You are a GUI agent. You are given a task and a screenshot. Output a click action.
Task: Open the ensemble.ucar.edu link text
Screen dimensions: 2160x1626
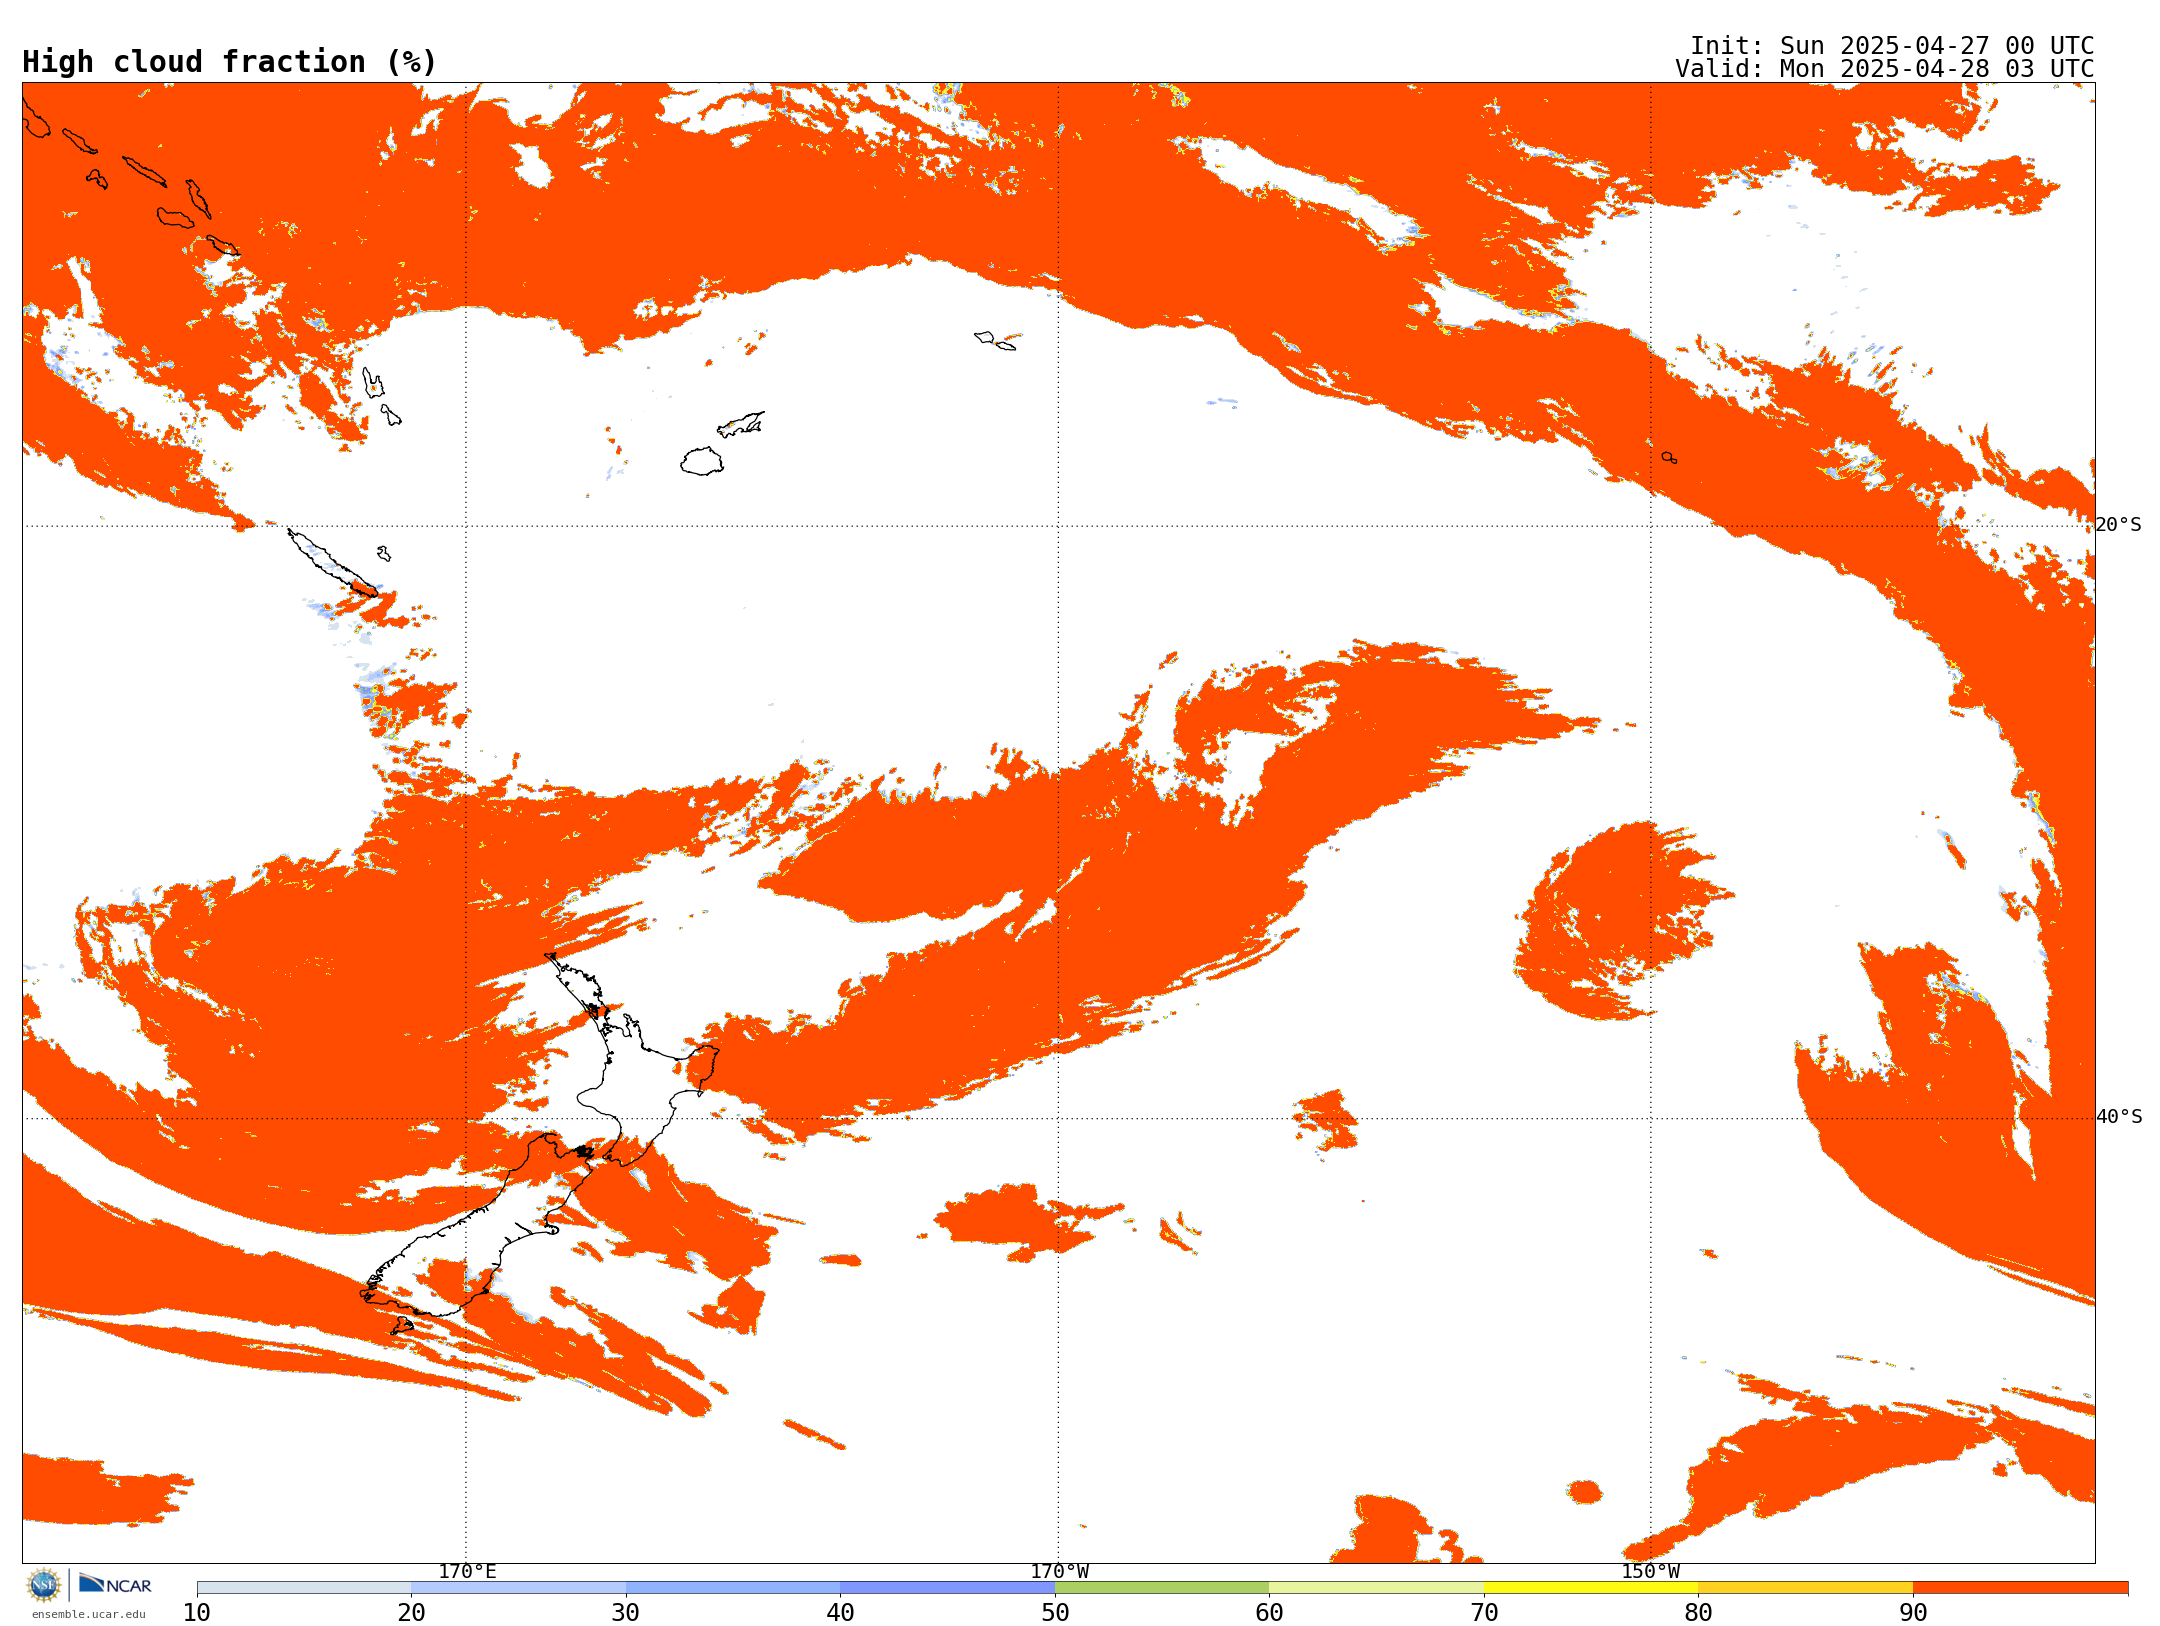click(x=88, y=1614)
